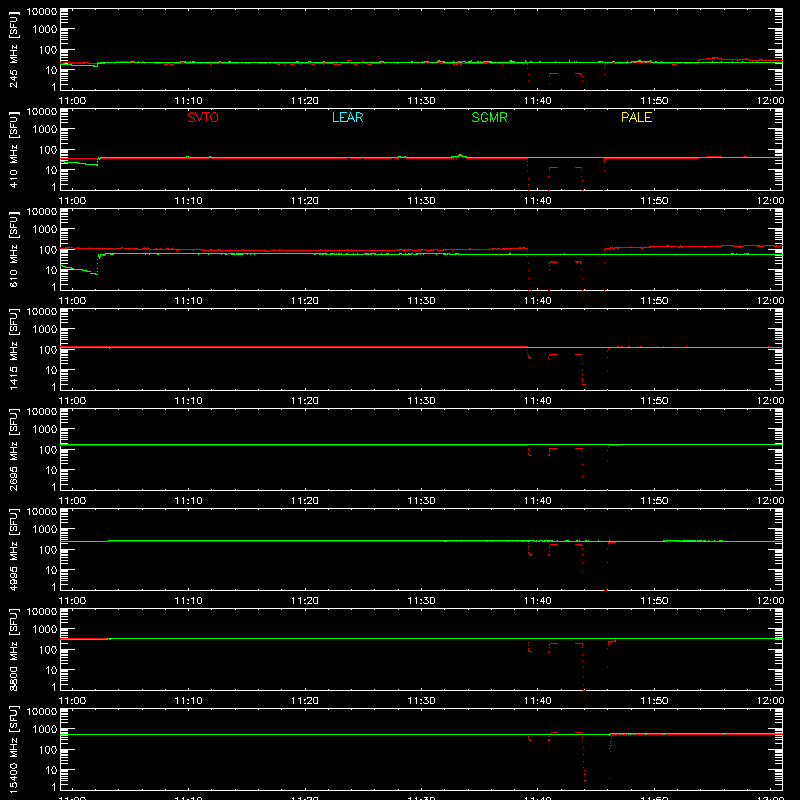
Task: Click 11:10 time label under 2695 MHz plot
Action: click(188, 501)
